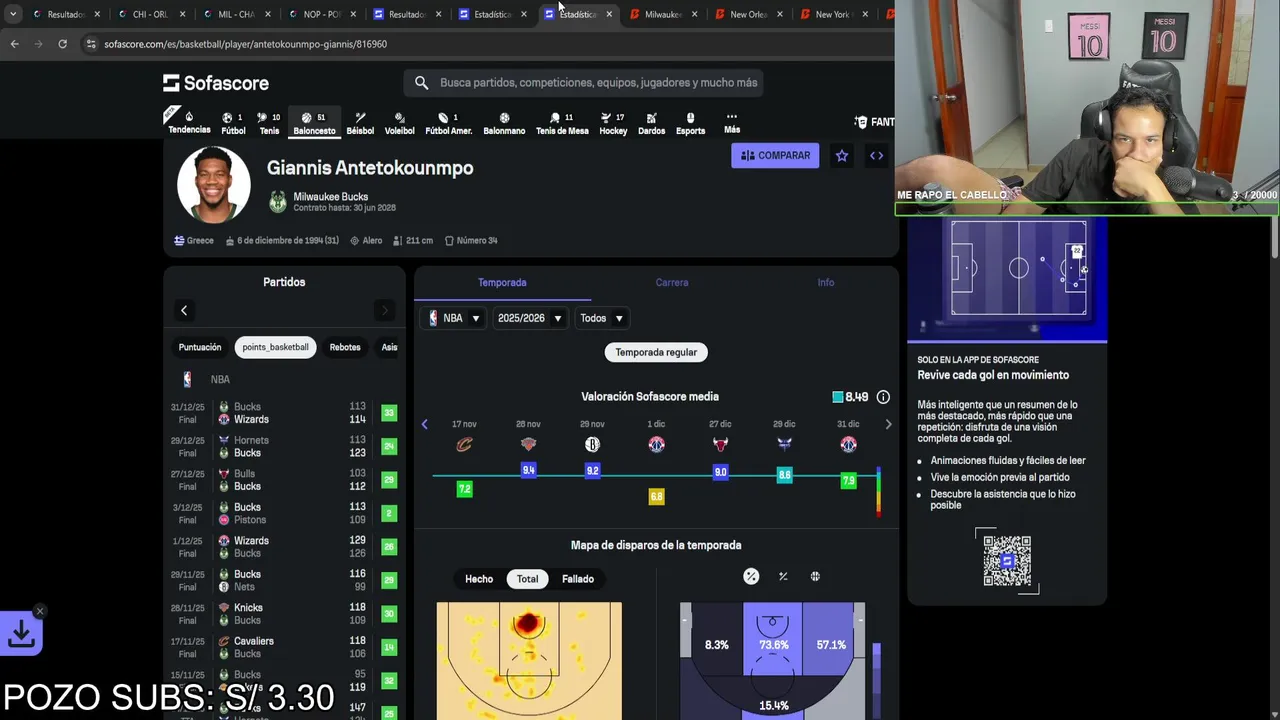This screenshot has height=720, width=1280.
Task: Open the Tenis de Mesa category
Action: point(562,123)
